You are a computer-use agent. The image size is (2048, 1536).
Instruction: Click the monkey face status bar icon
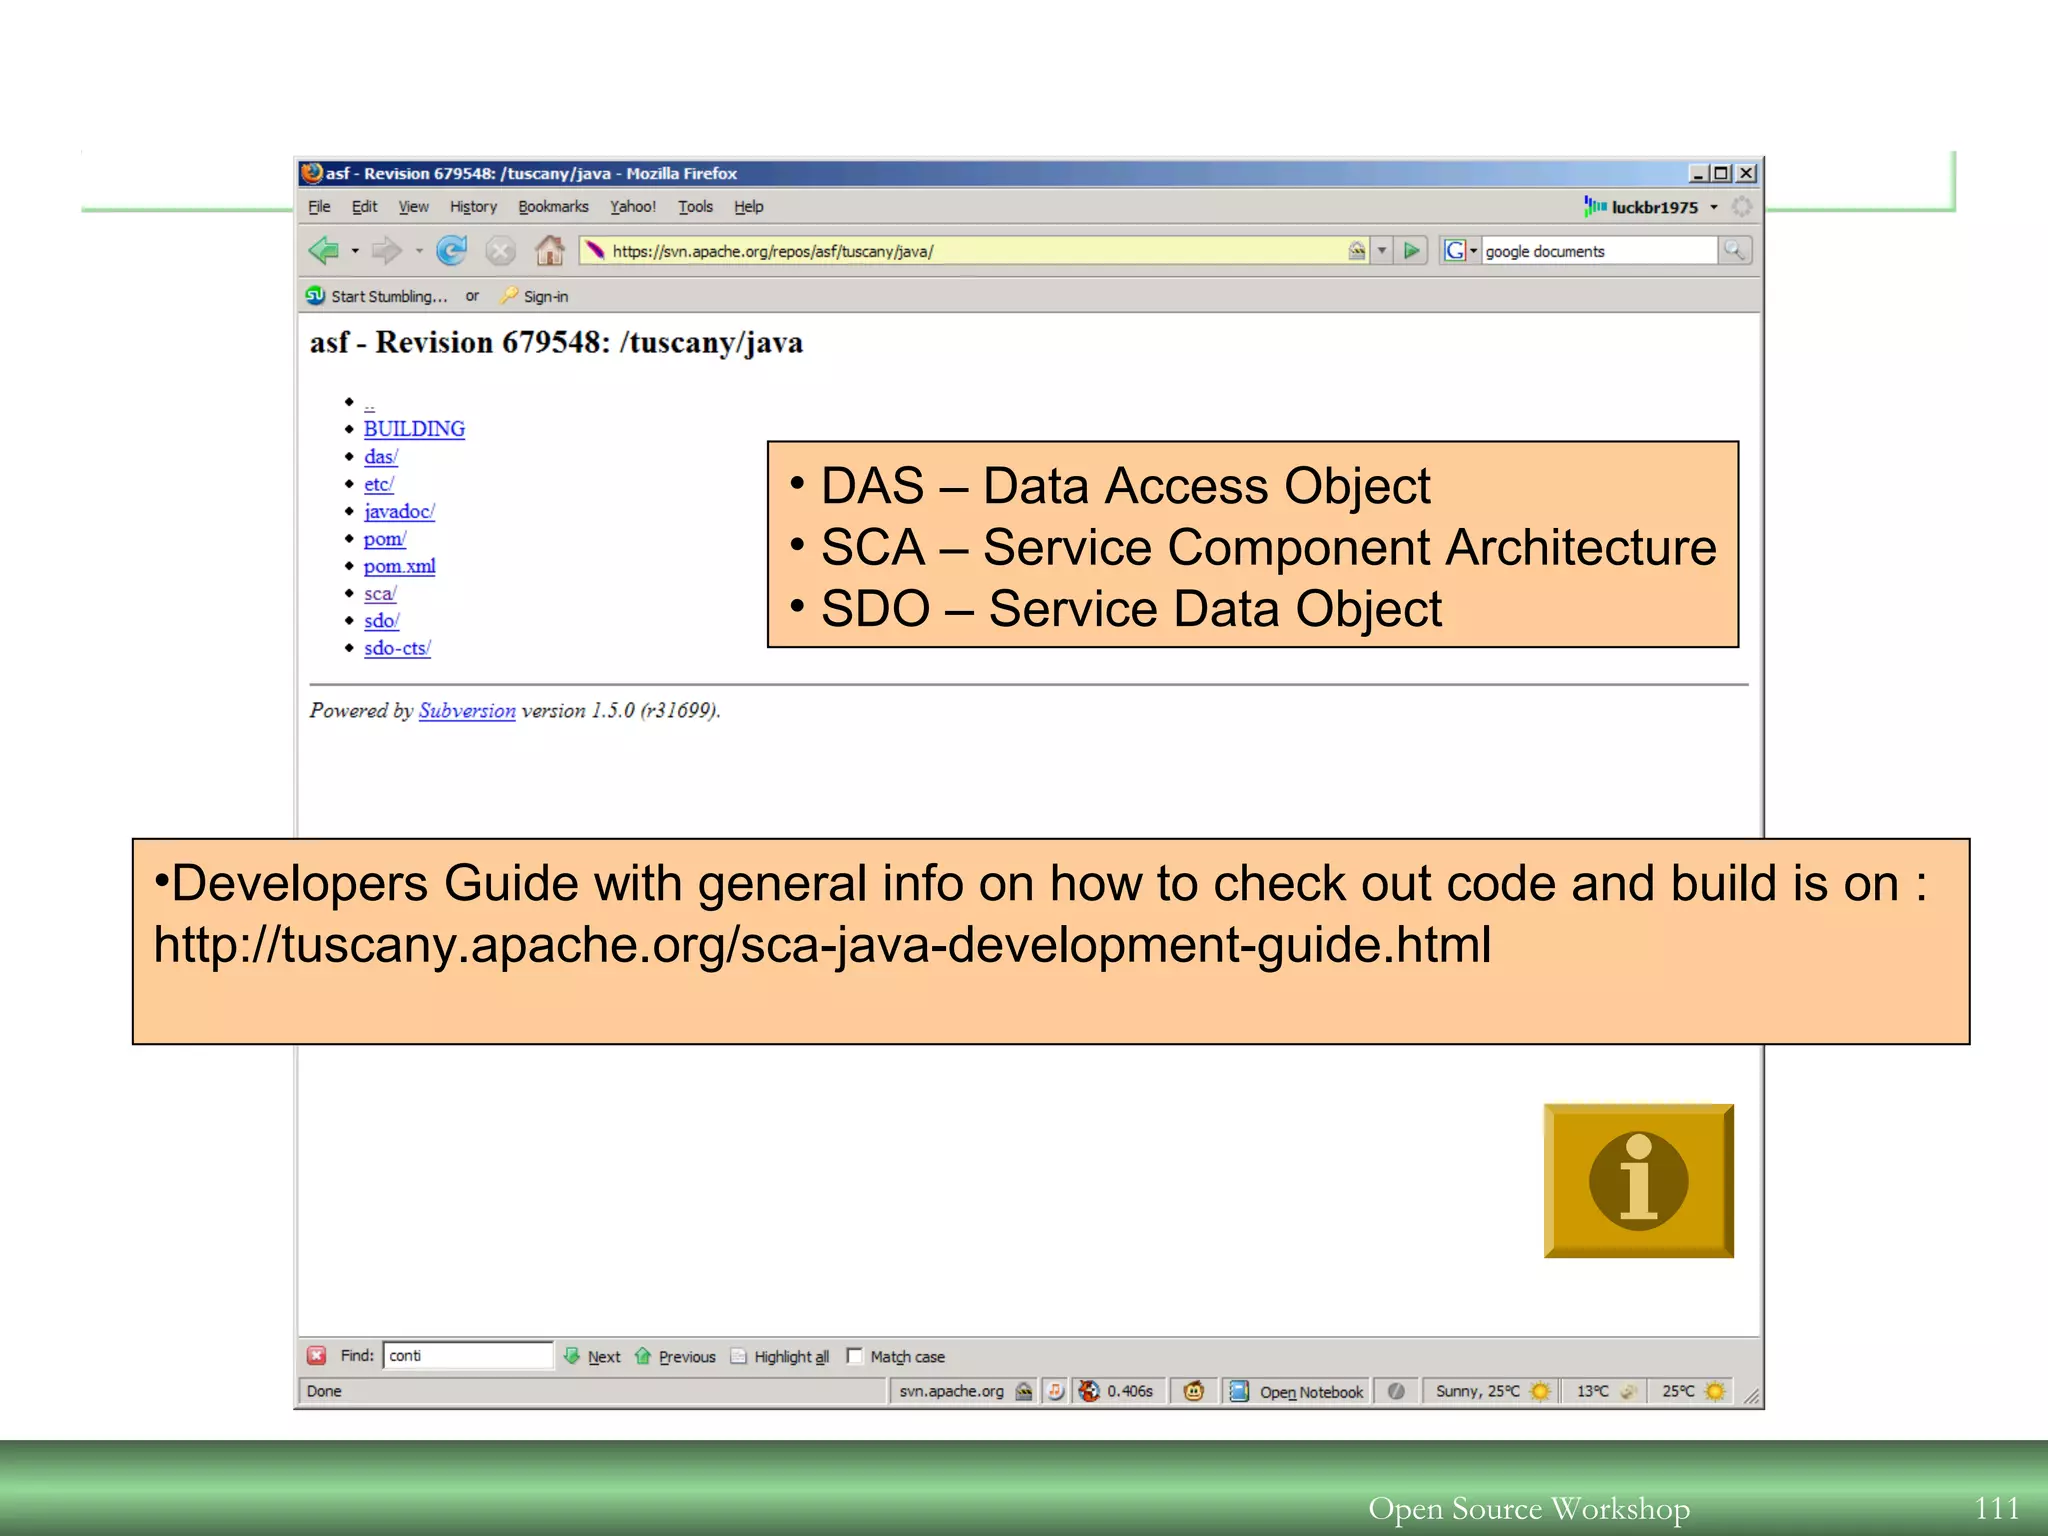[1193, 1391]
